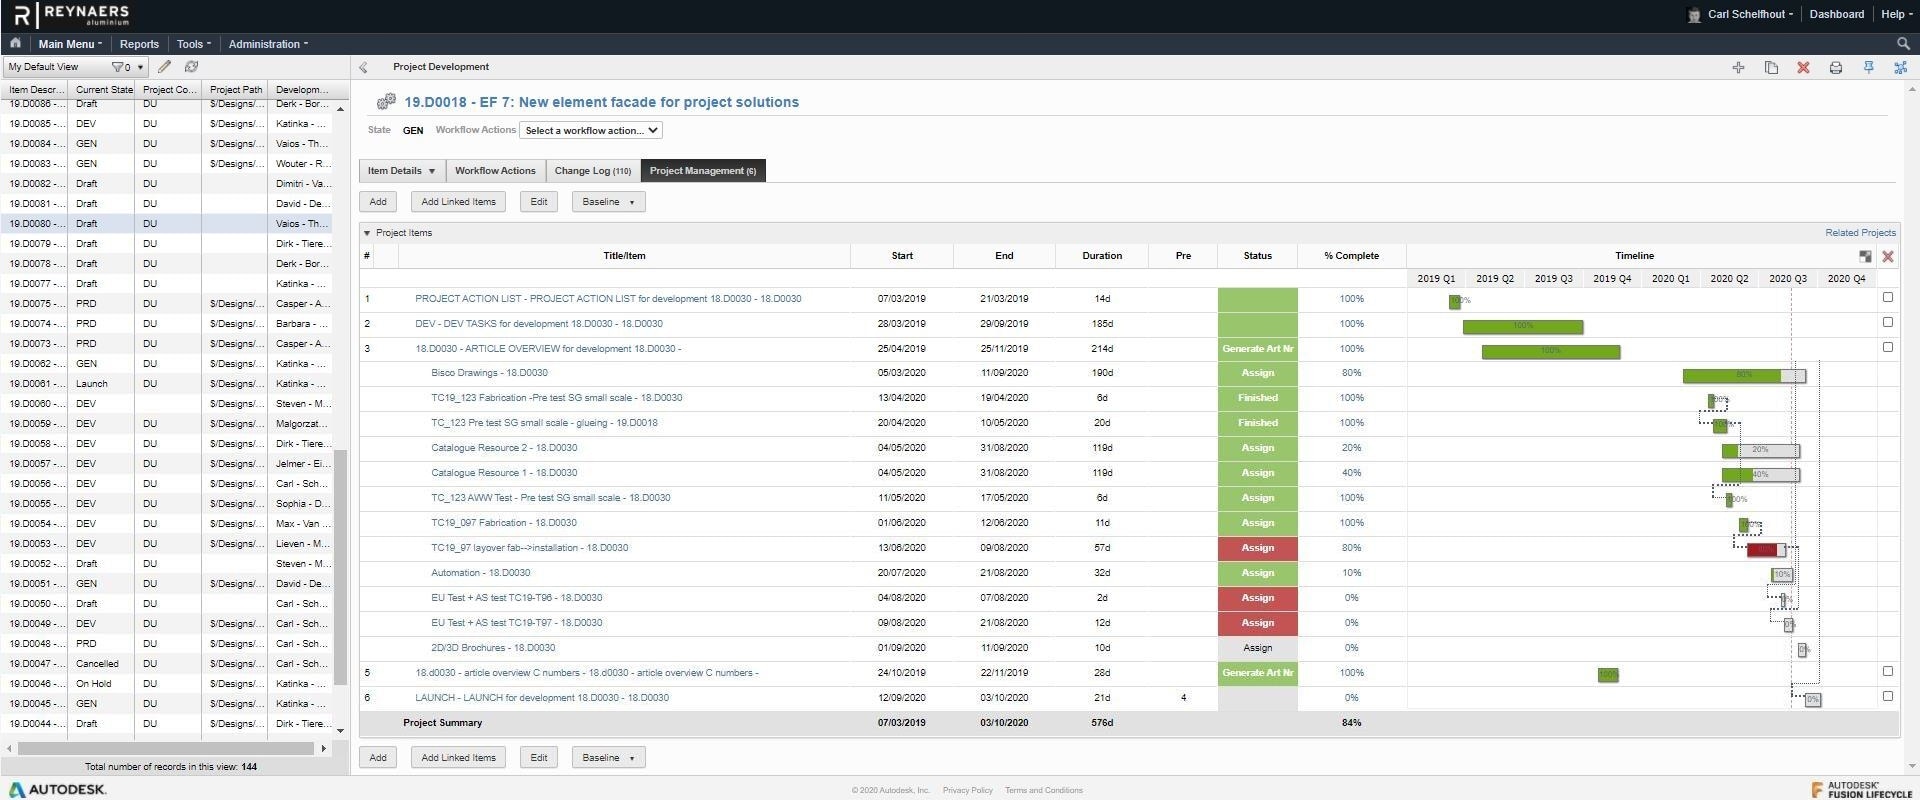The height and width of the screenshot is (800, 1920).
Task: Open the workflow action dropdown
Action: click(591, 130)
